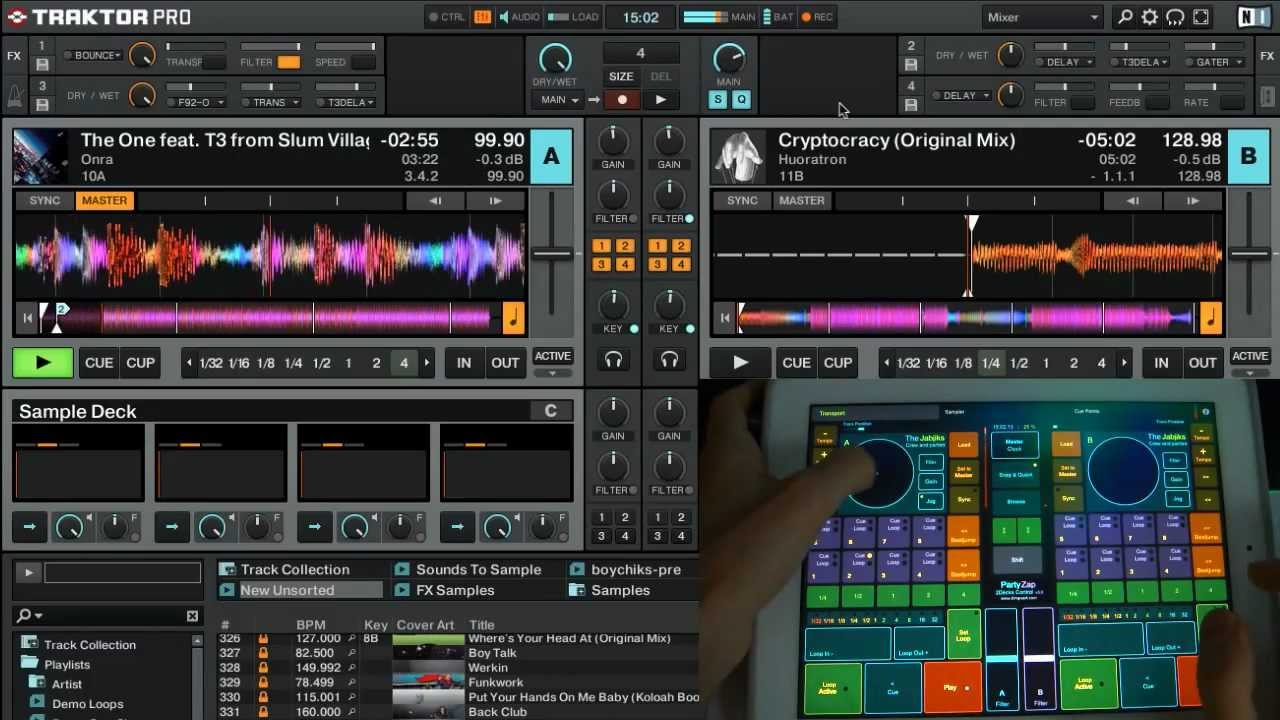Screen dimensions: 1280x720
Task: Jump to track start on Deck A
Action: (x=27, y=318)
